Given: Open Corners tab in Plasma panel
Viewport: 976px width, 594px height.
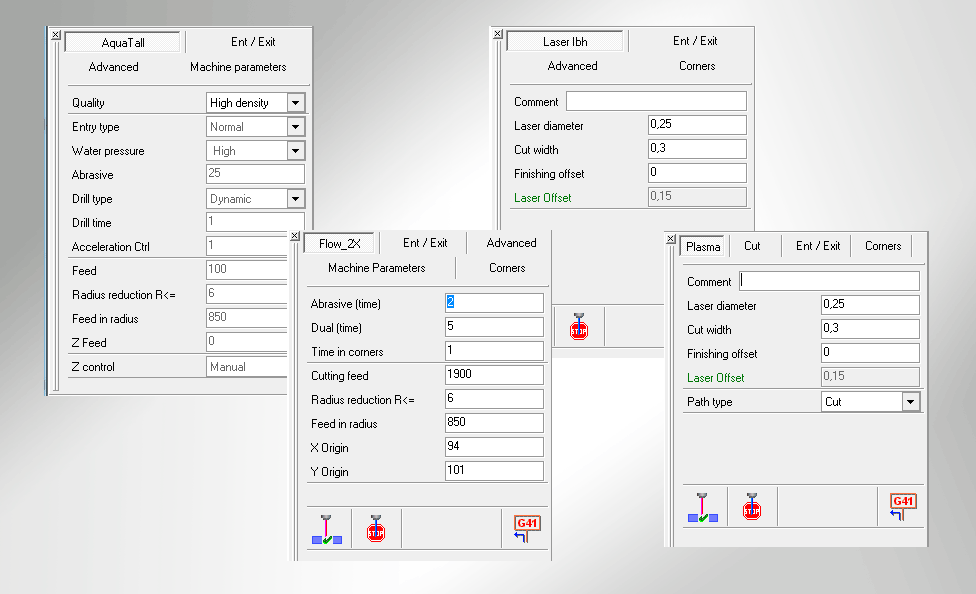Looking at the screenshot, I should 883,246.
